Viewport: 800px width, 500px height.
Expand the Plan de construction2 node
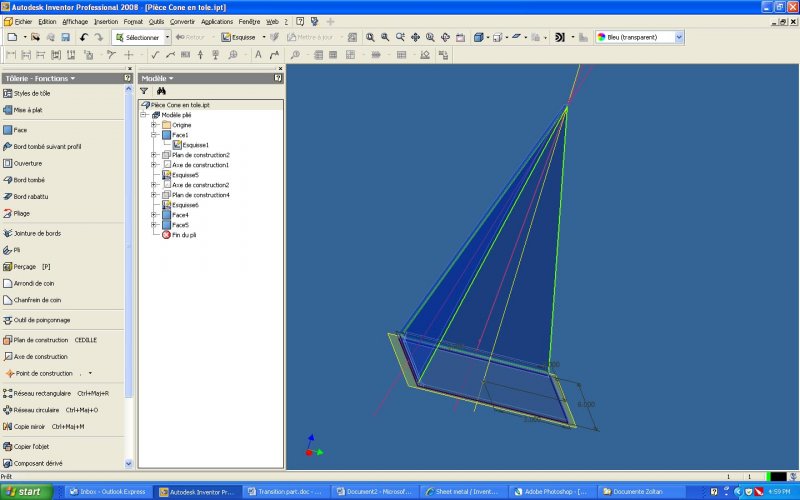(154, 155)
